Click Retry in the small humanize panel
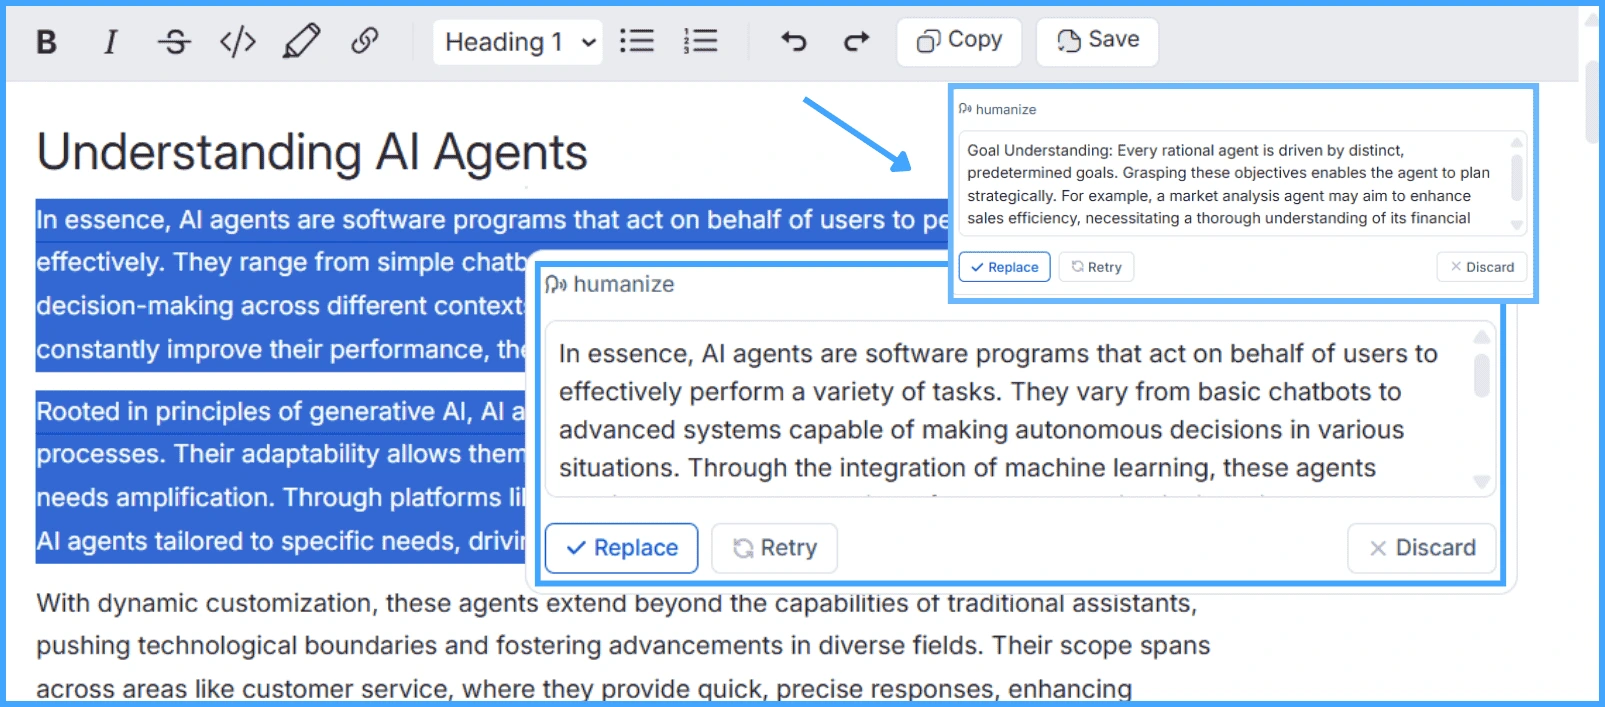Image resolution: width=1605 pixels, height=707 pixels. click(x=1096, y=267)
